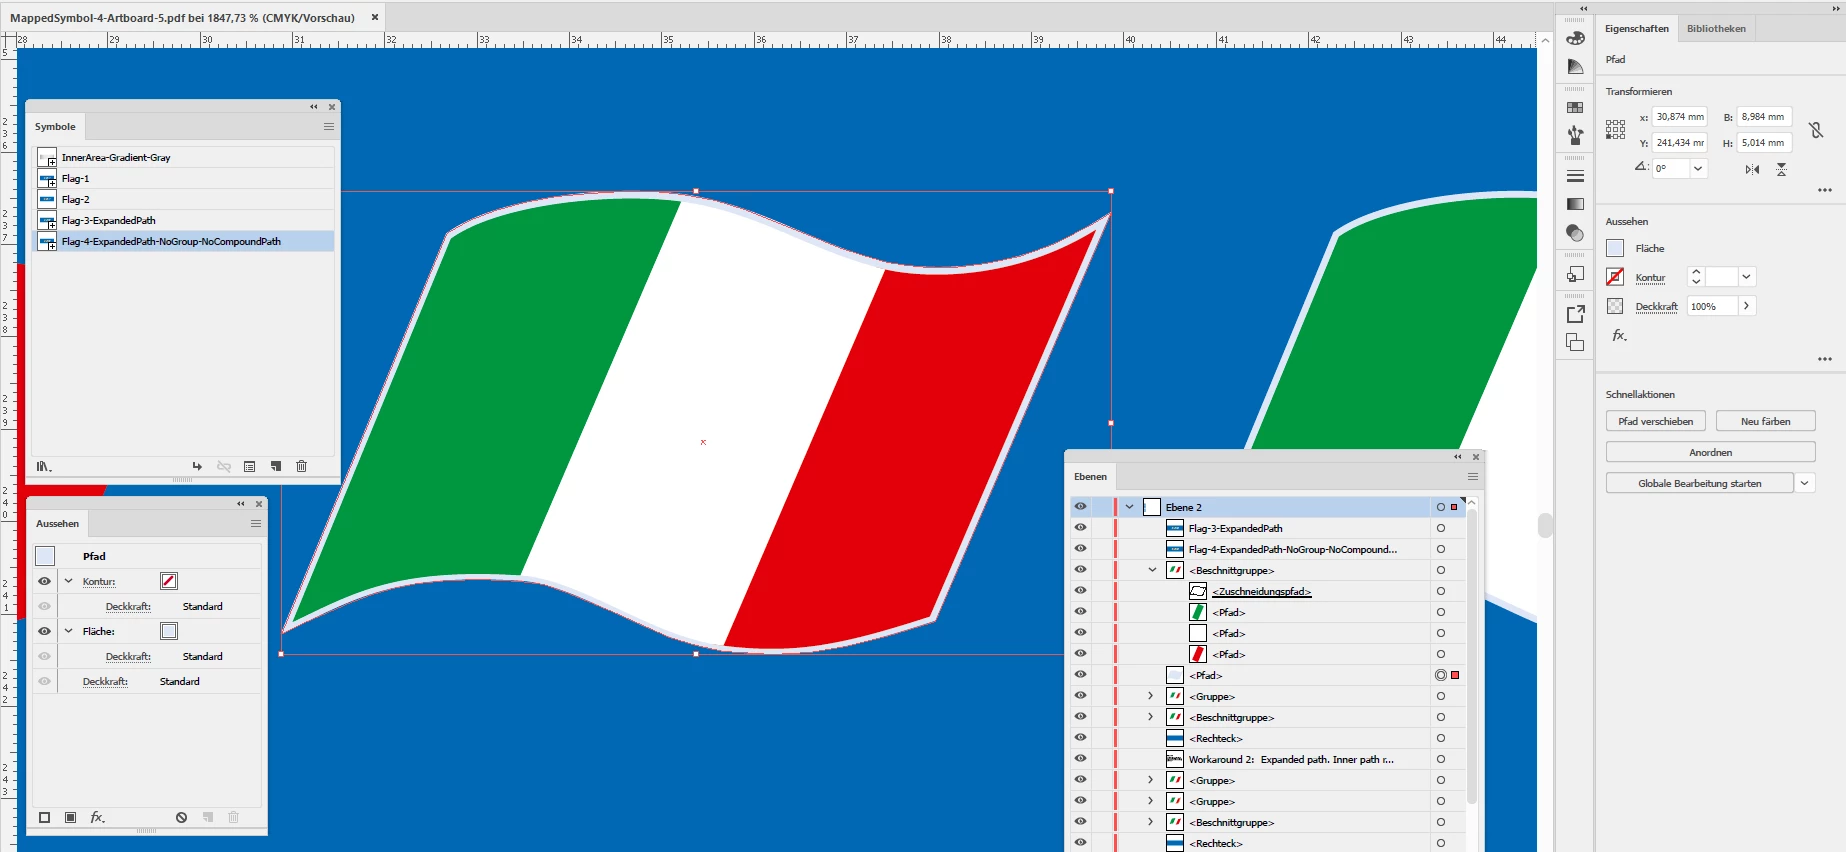Click Kontur color swatch in Aussehen panel
Screen dimensions: 1846x852
pos(169,581)
